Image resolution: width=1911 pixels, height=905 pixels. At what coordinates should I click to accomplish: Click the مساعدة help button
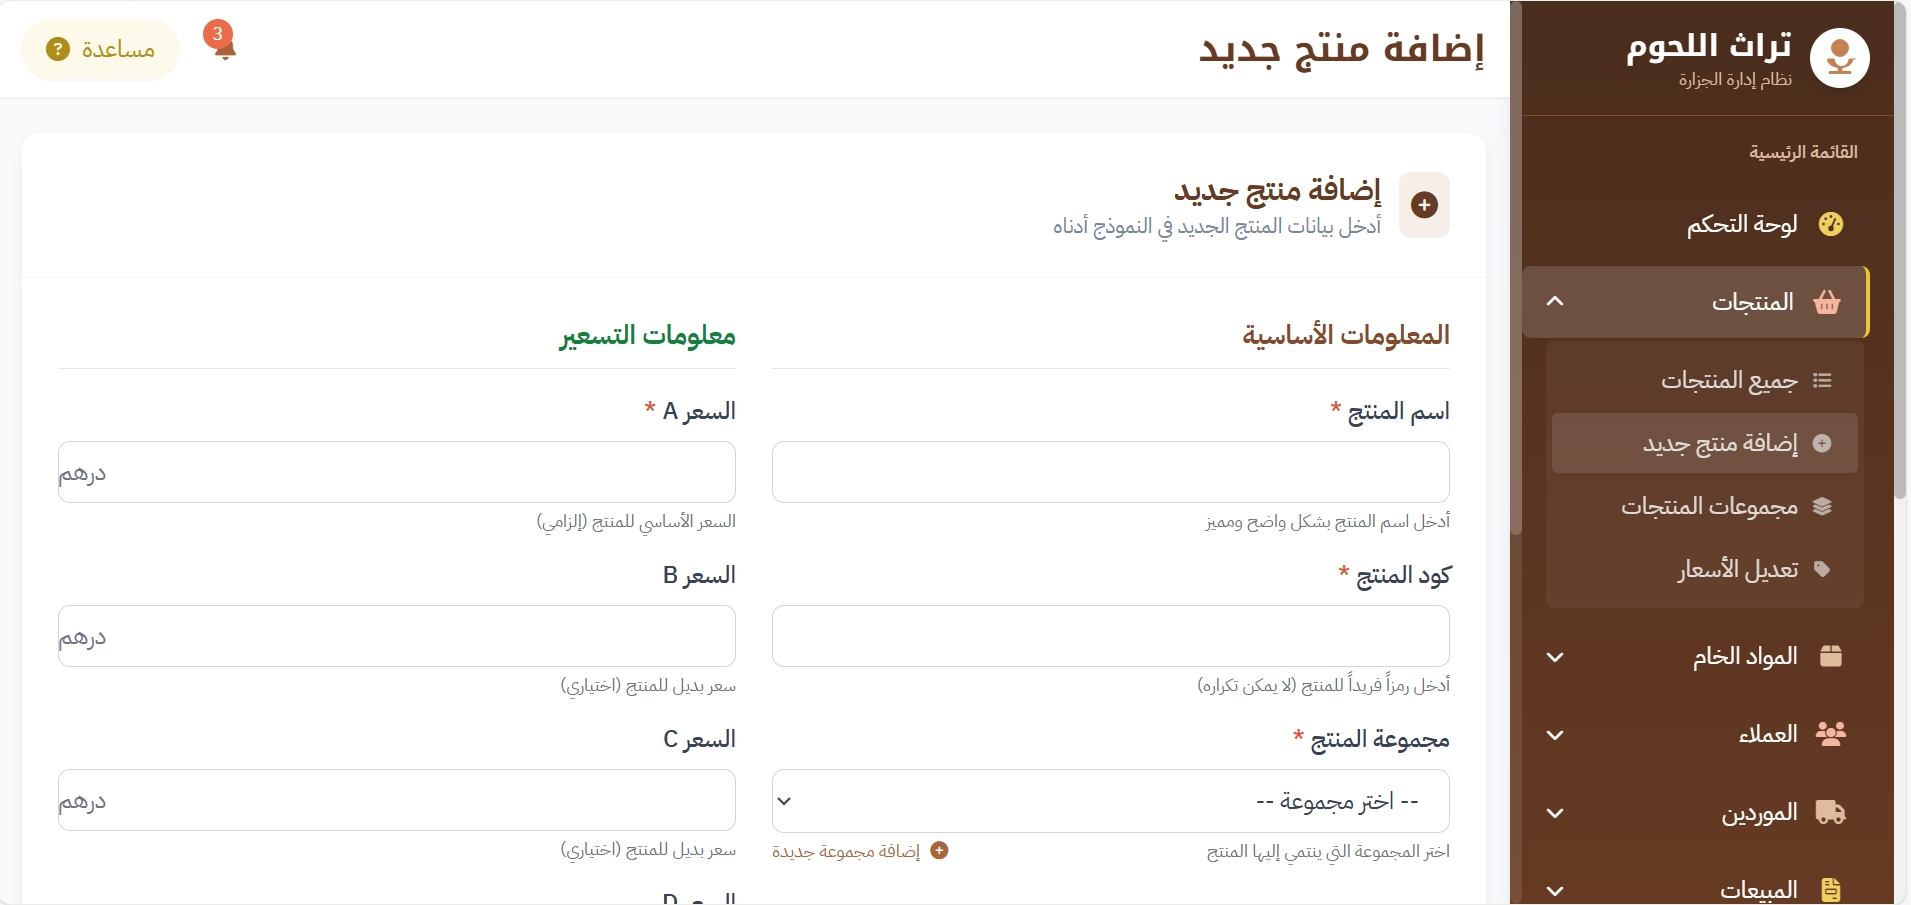(x=100, y=49)
